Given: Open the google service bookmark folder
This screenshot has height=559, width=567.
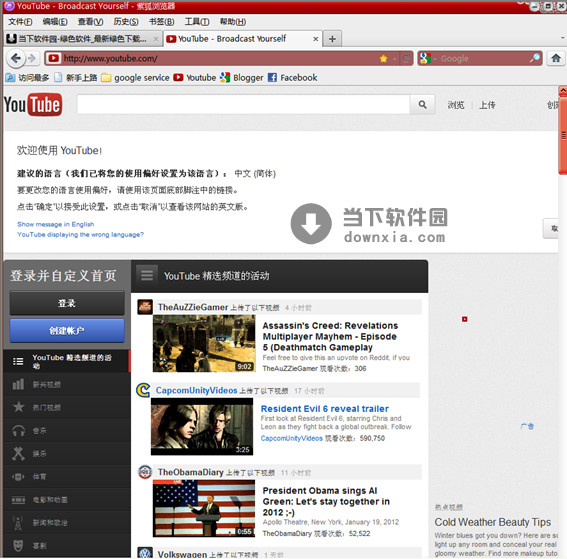Looking at the screenshot, I should (135, 78).
